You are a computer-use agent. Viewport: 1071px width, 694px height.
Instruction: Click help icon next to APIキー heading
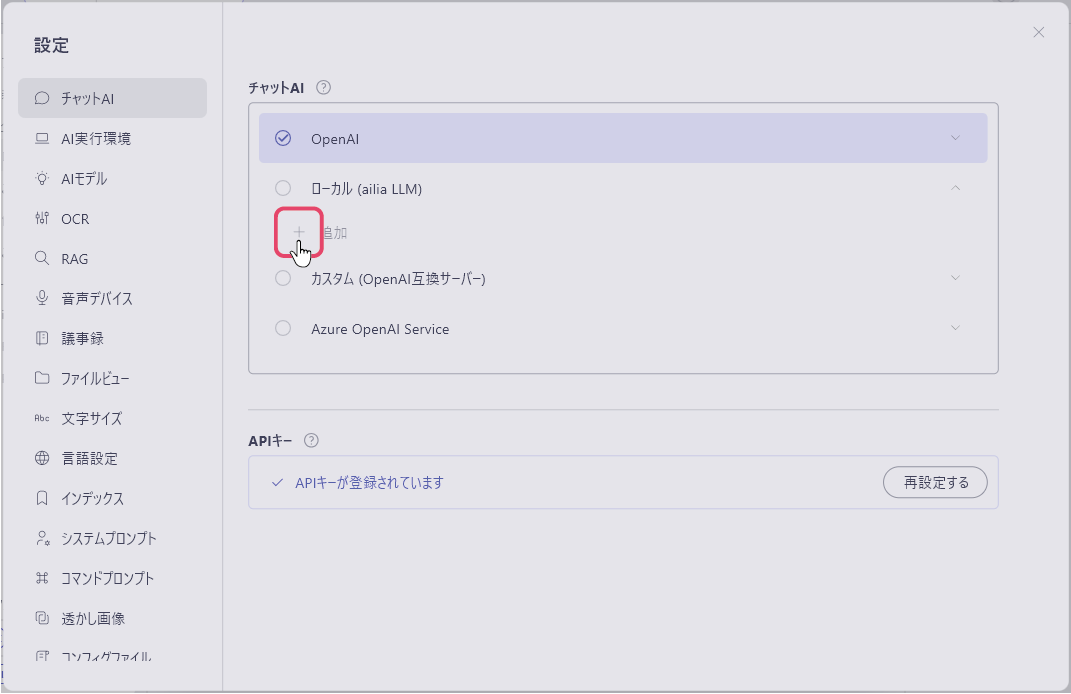(311, 440)
